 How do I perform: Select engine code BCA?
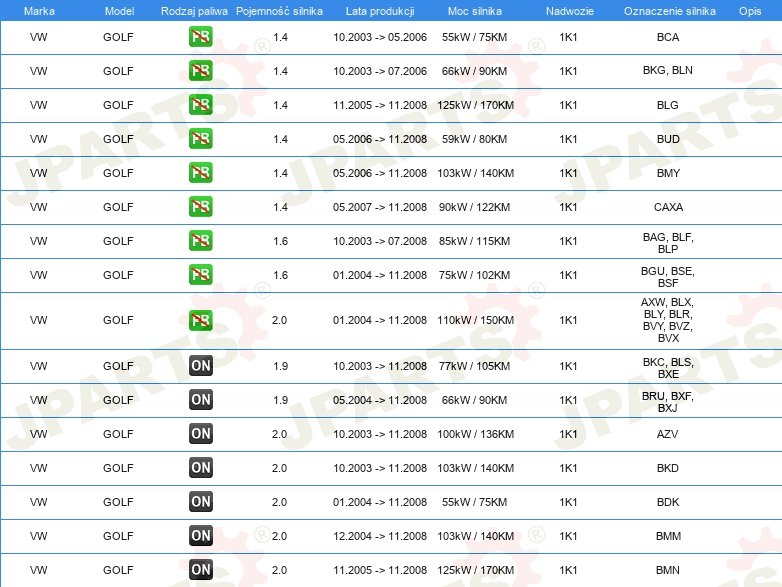point(668,37)
